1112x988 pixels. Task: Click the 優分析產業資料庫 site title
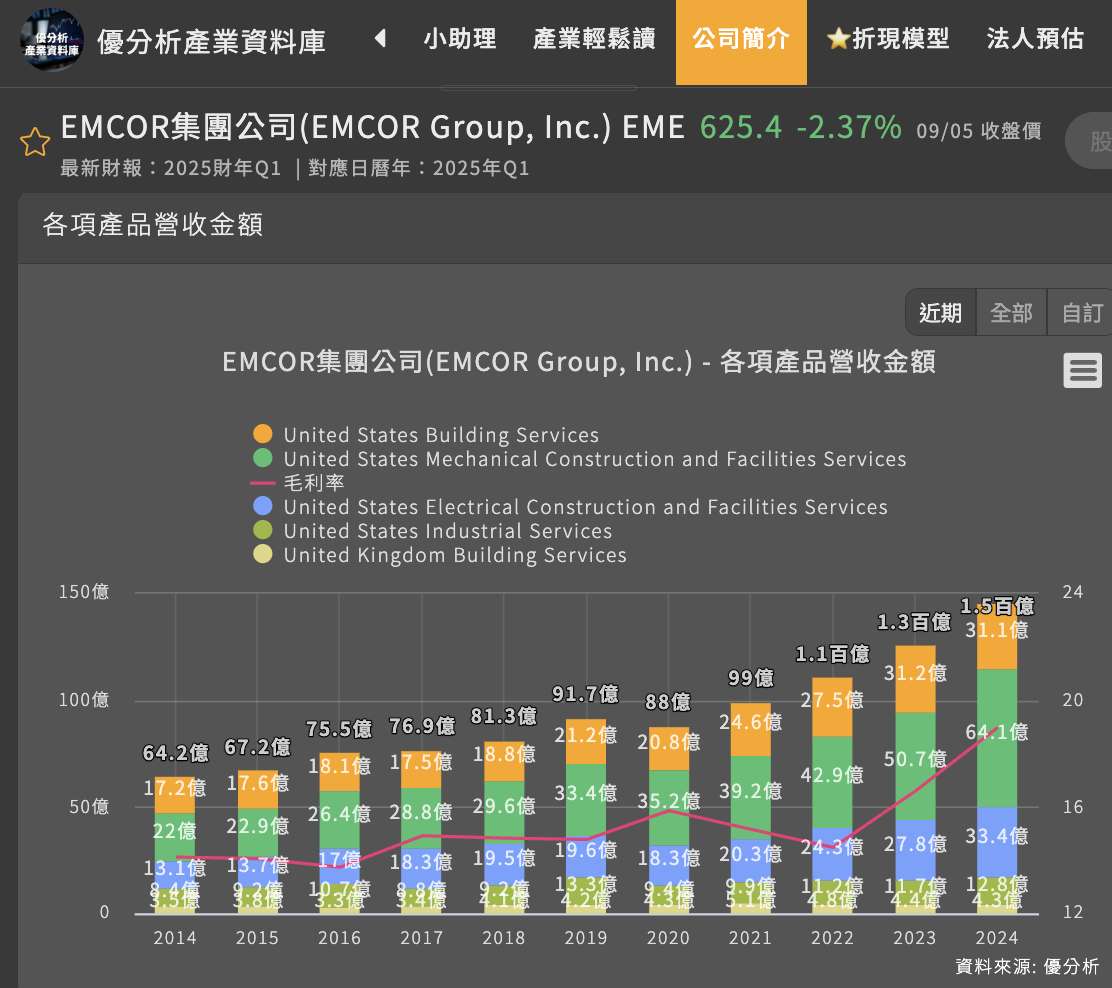[x=211, y=41]
